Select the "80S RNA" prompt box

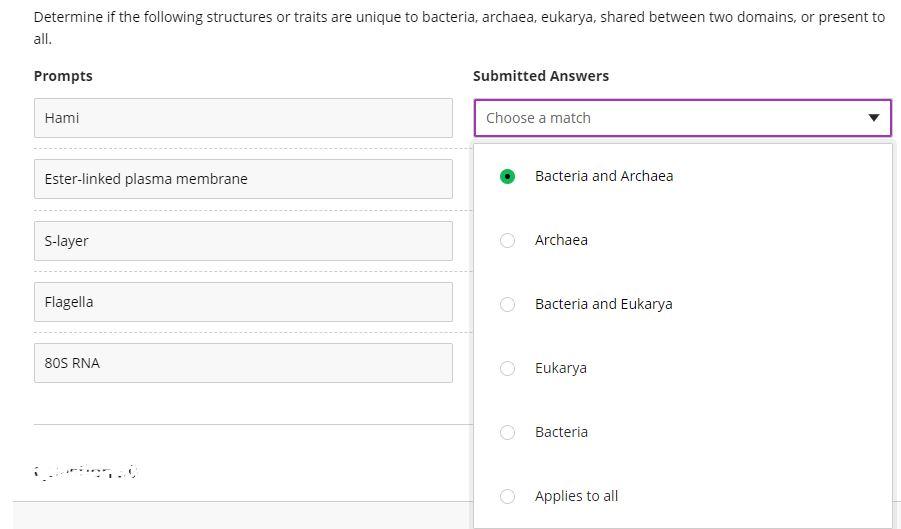[x=243, y=363]
